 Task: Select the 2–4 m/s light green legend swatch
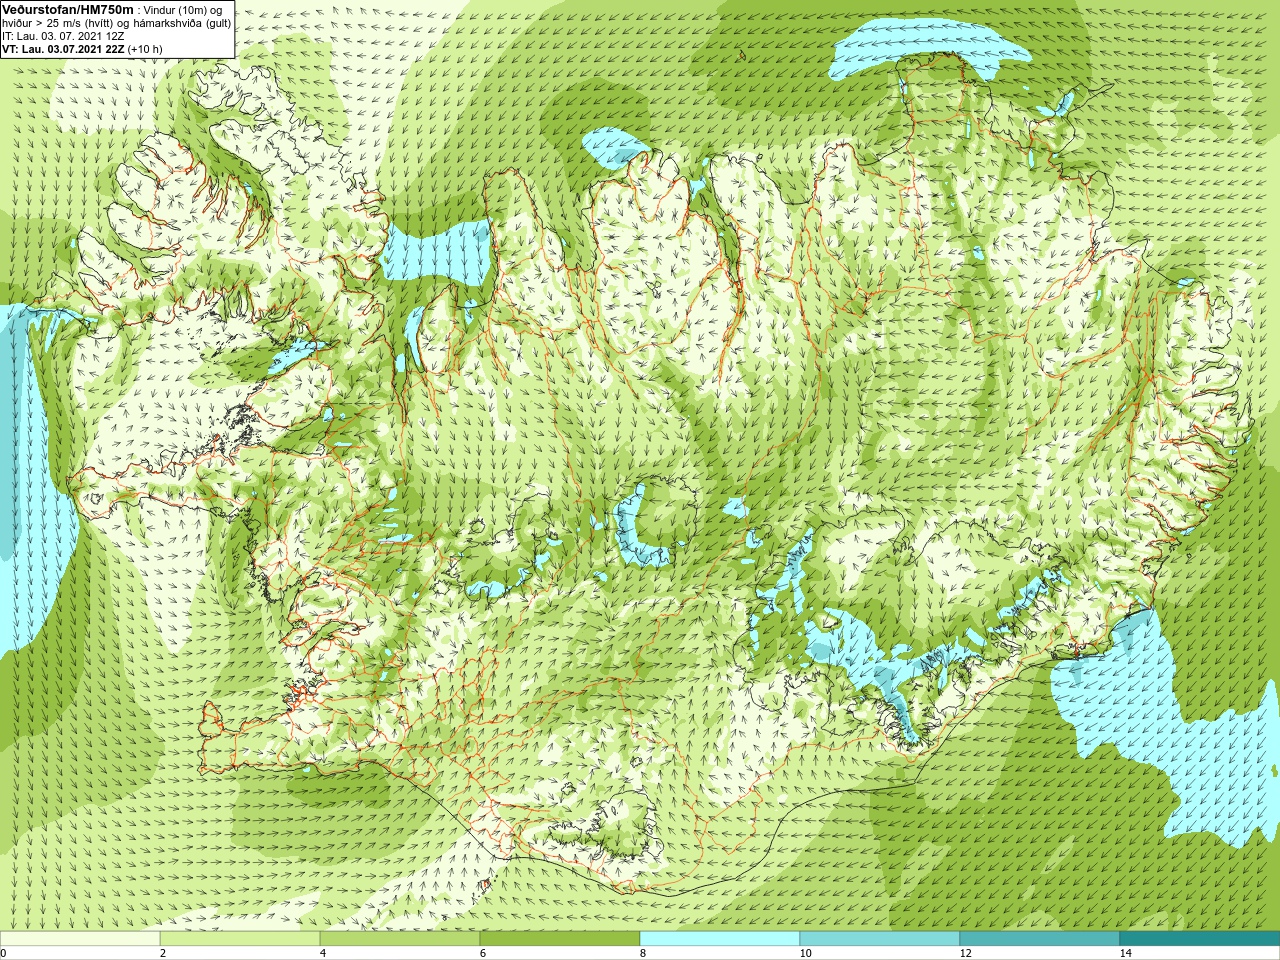(240, 939)
